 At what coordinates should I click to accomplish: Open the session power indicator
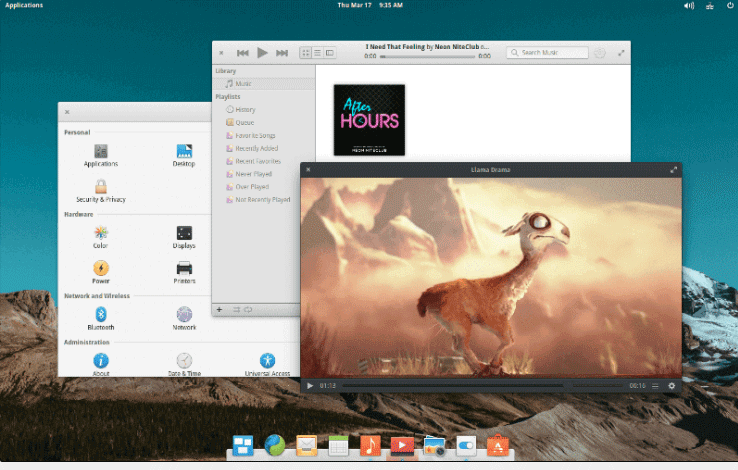click(730, 6)
